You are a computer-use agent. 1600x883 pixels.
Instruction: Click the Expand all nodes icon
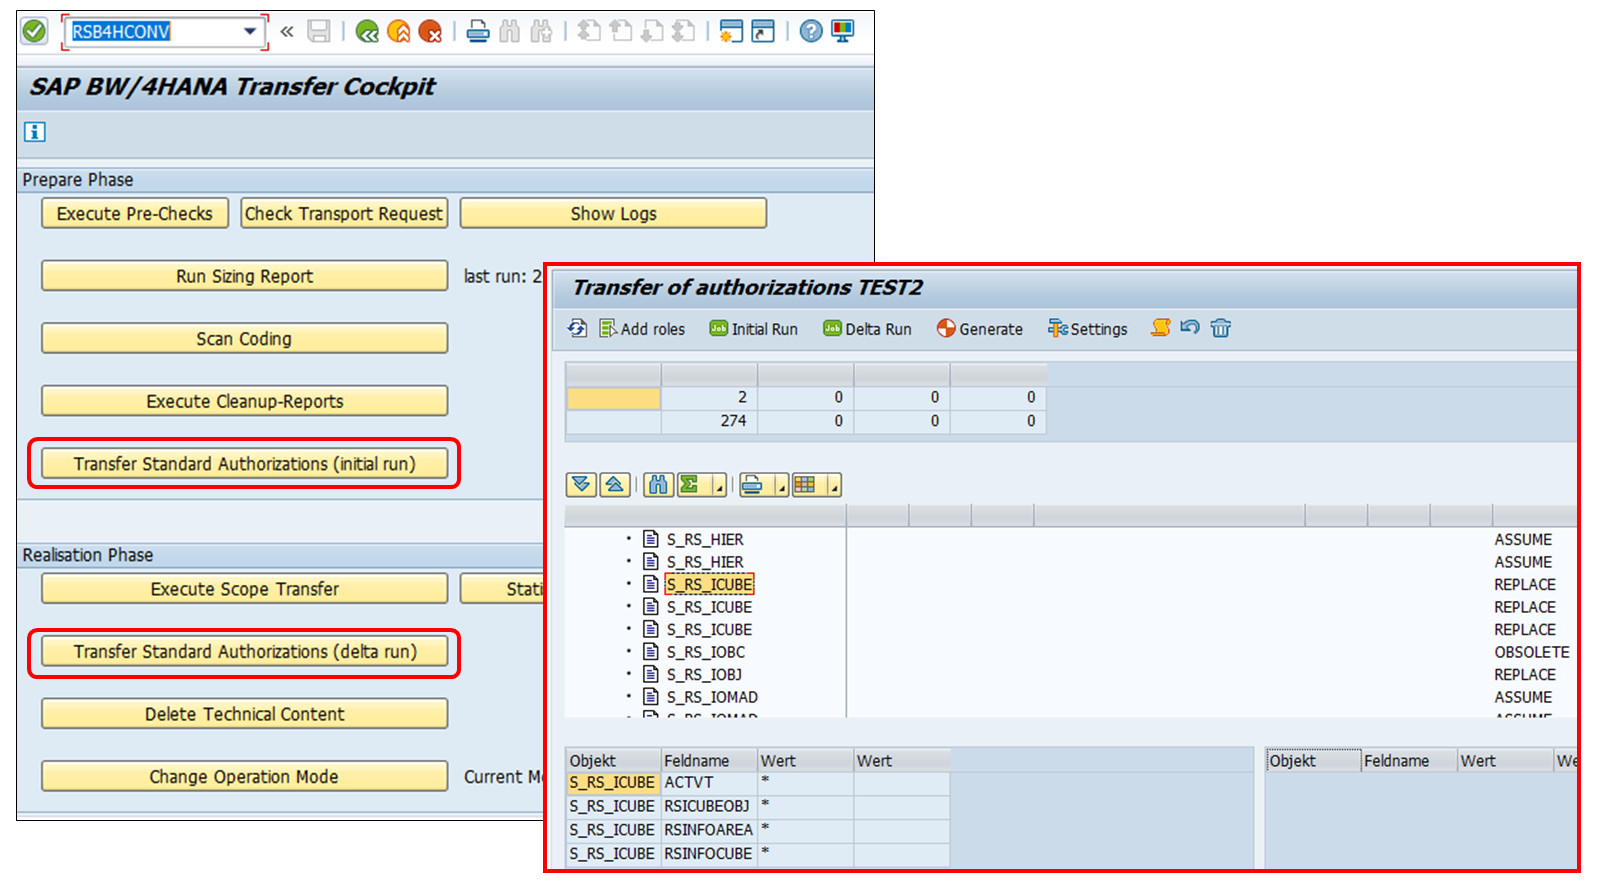(581, 485)
